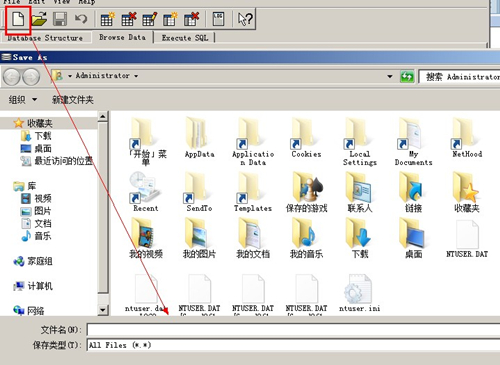
Task: Click the green refresh button
Action: tap(407, 77)
